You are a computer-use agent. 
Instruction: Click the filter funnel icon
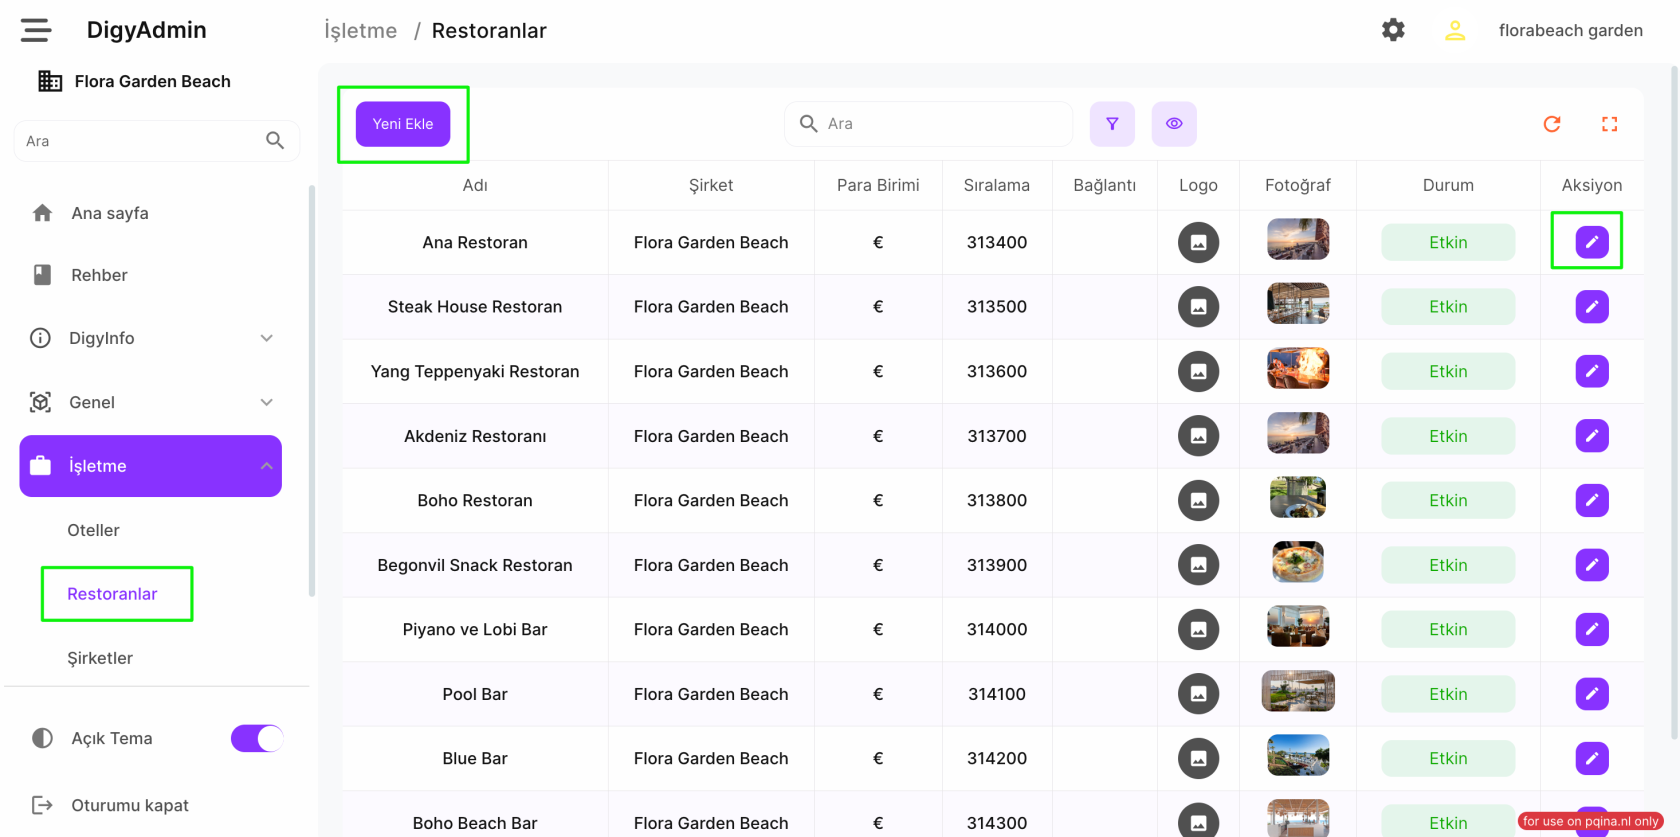click(x=1112, y=124)
